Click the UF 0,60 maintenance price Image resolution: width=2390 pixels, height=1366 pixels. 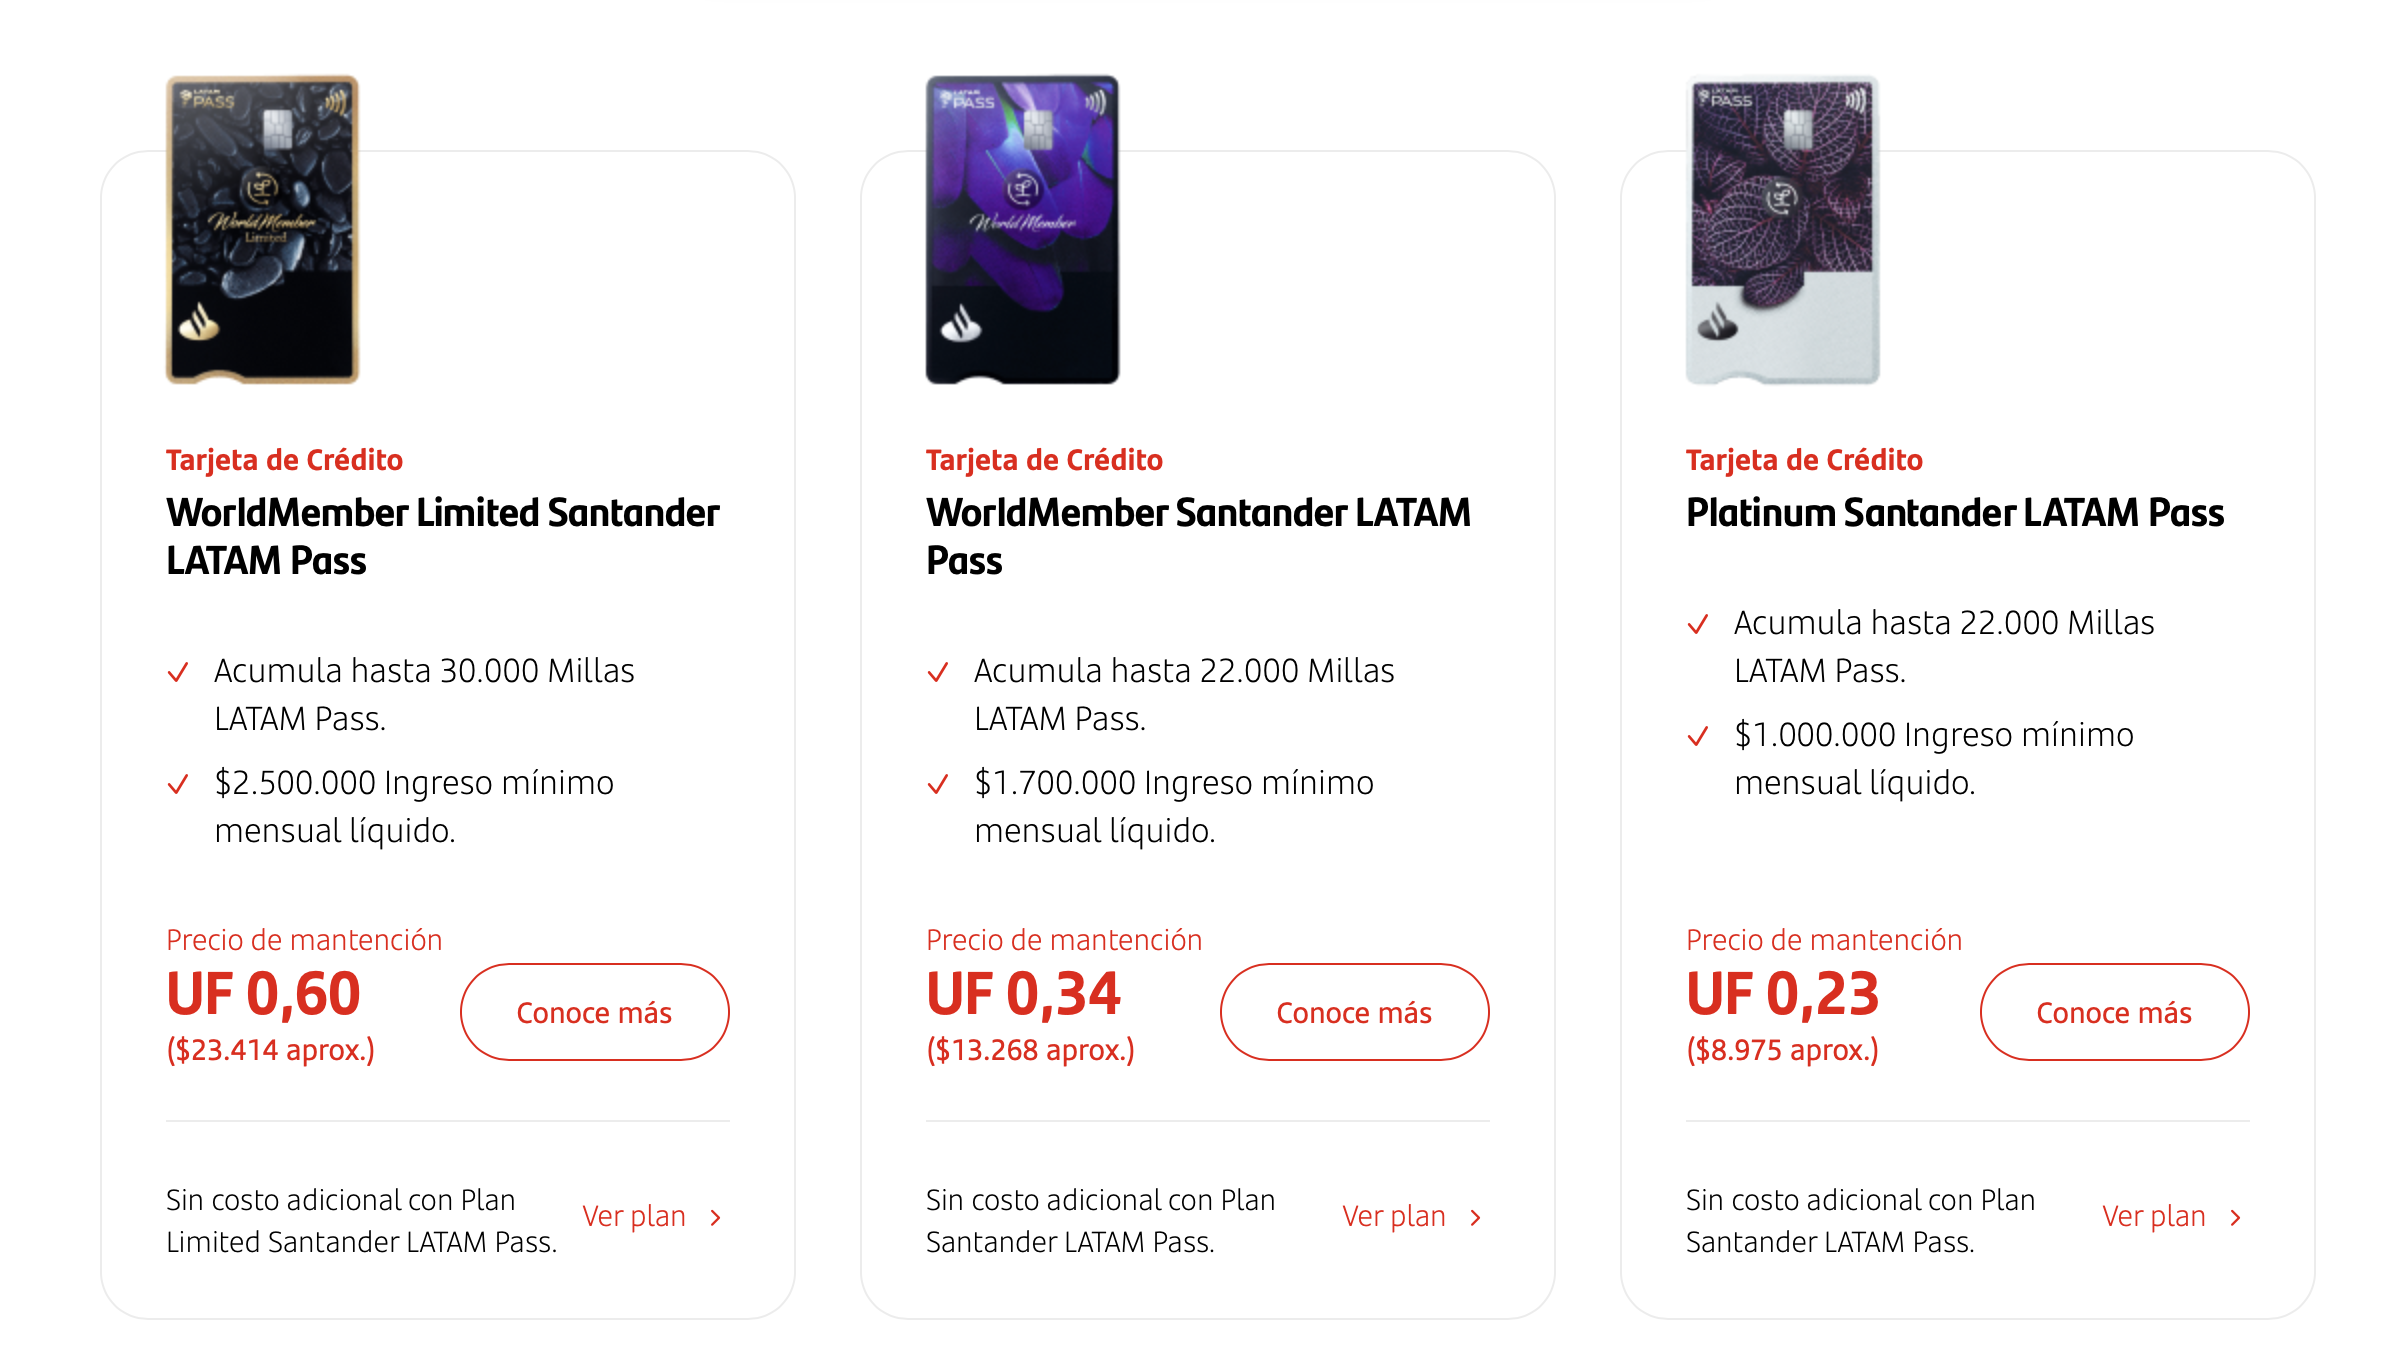tap(264, 994)
